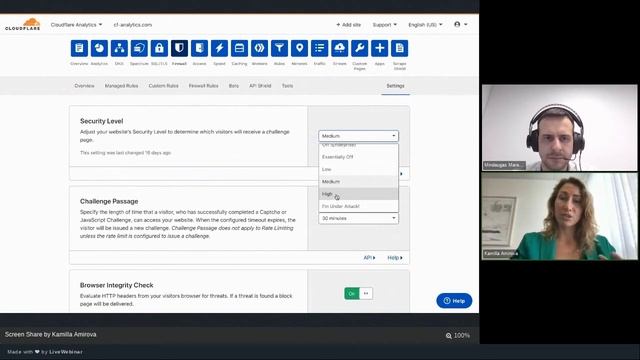The image size is (640, 360).
Task: Open the Speed lightning bolt icon
Action: coord(219,48)
